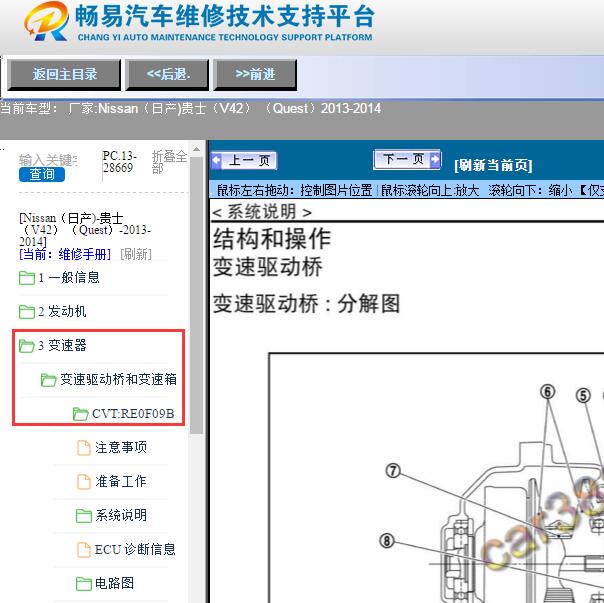Click the 刷新当前页 link
Image resolution: width=604 pixels, height=603 pixels.
493,165
